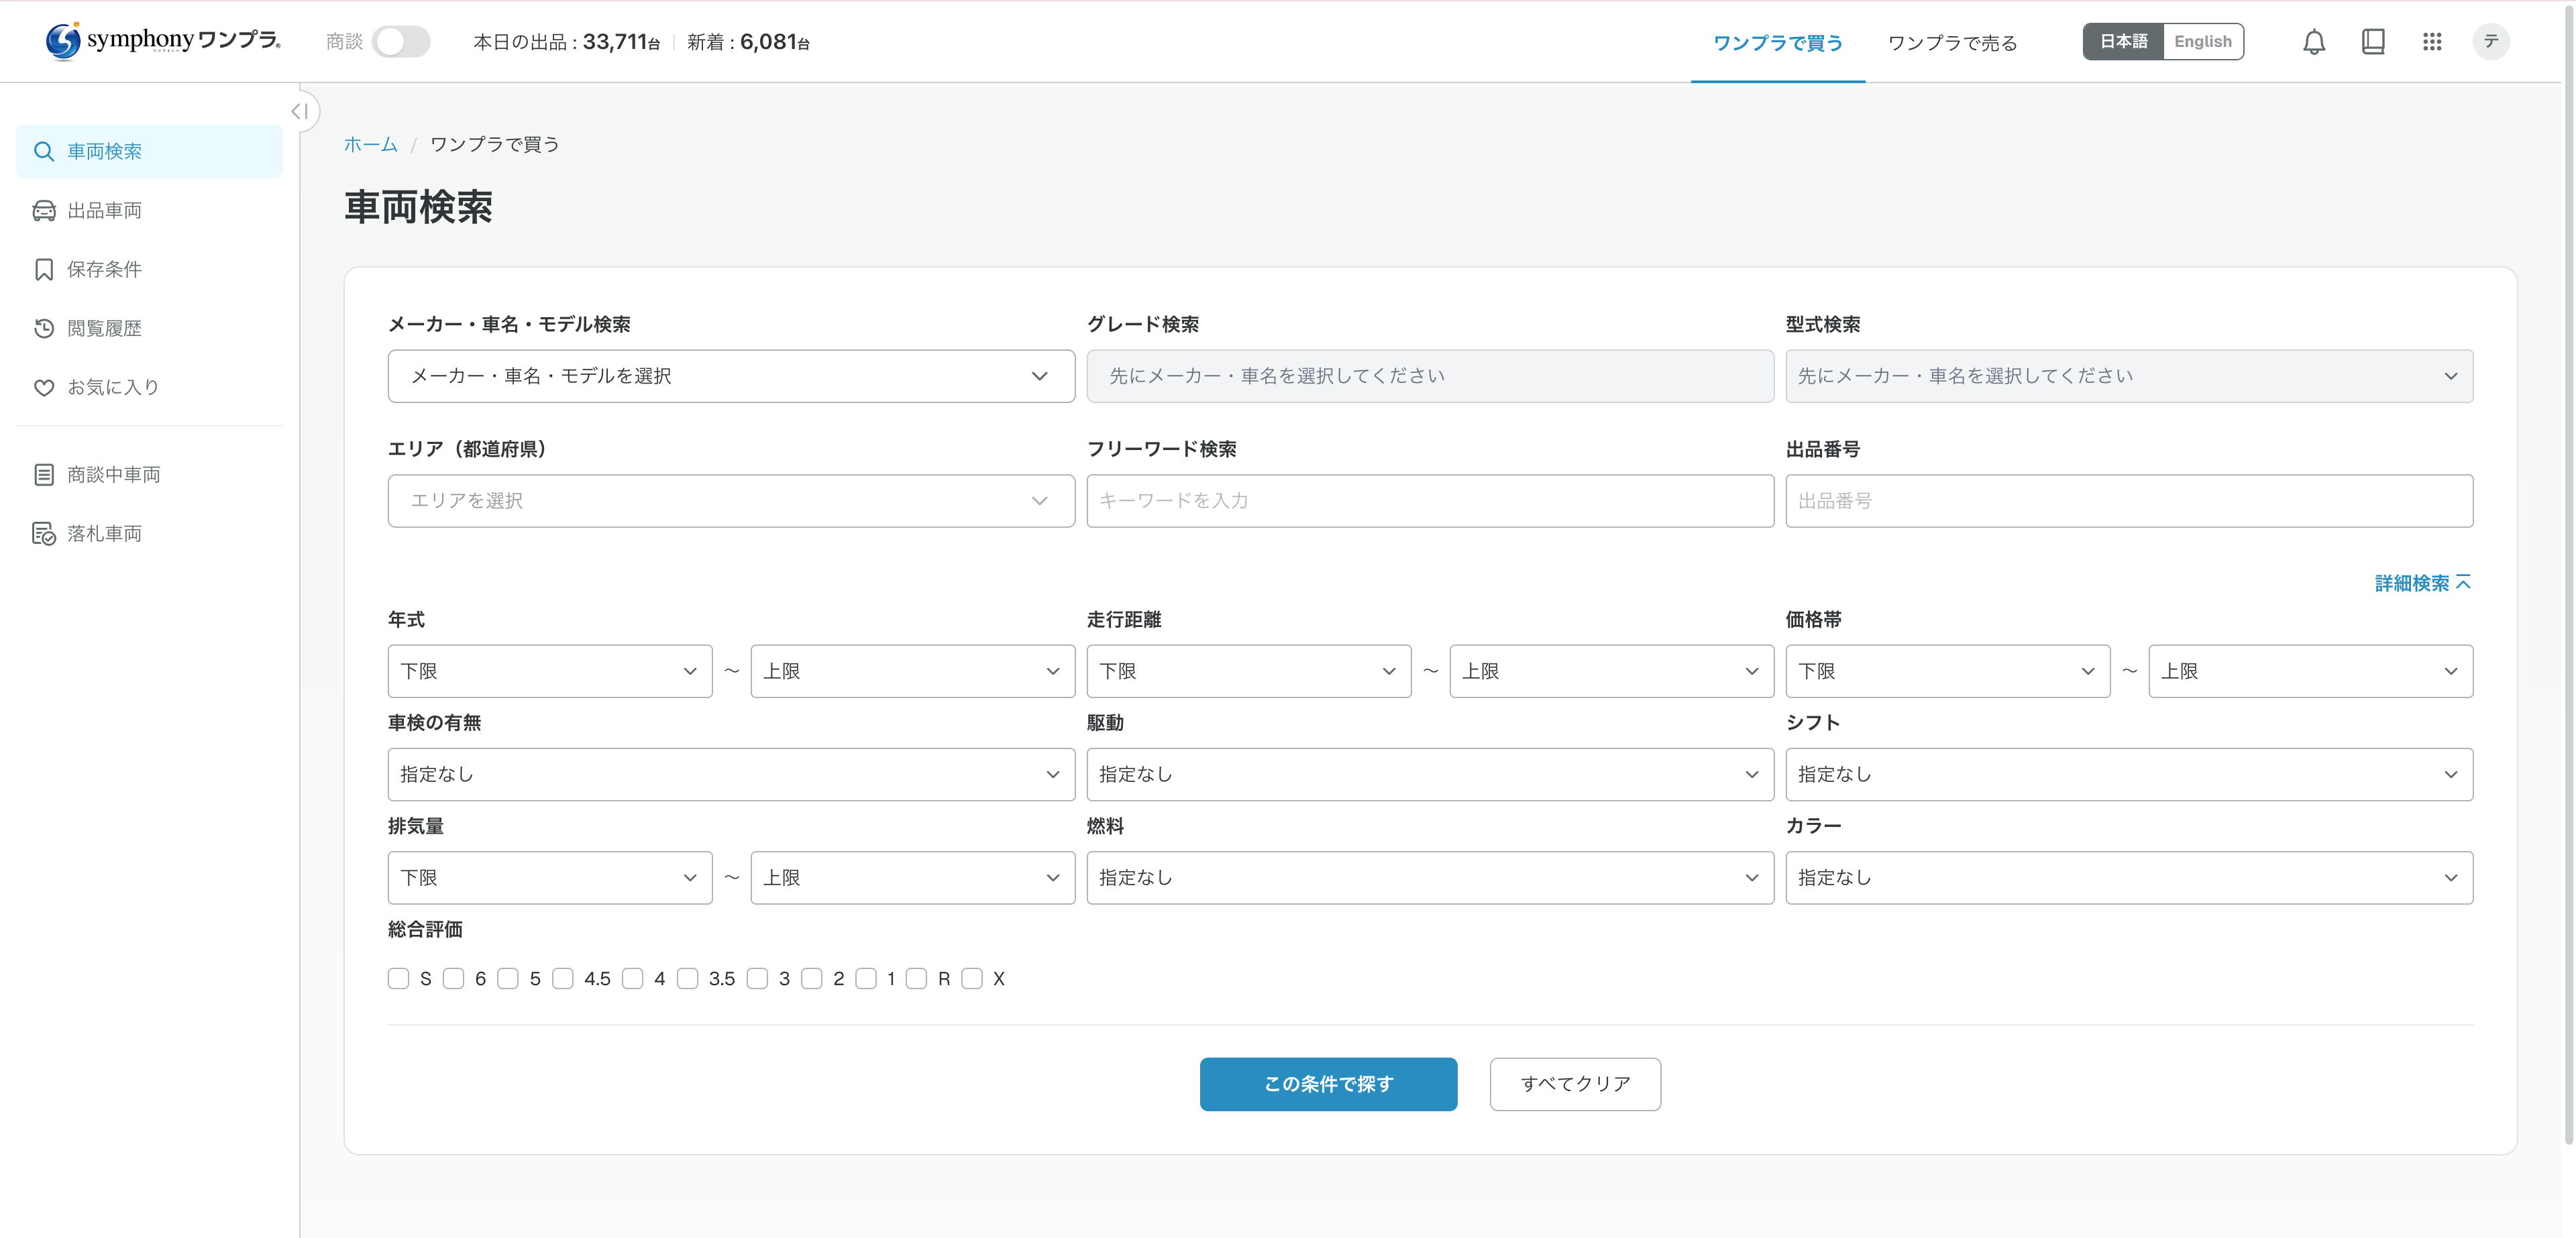The height and width of the screenshot is (1238, 2576).
Task: Check the R rating checkbox
Action: click(916, 978)
